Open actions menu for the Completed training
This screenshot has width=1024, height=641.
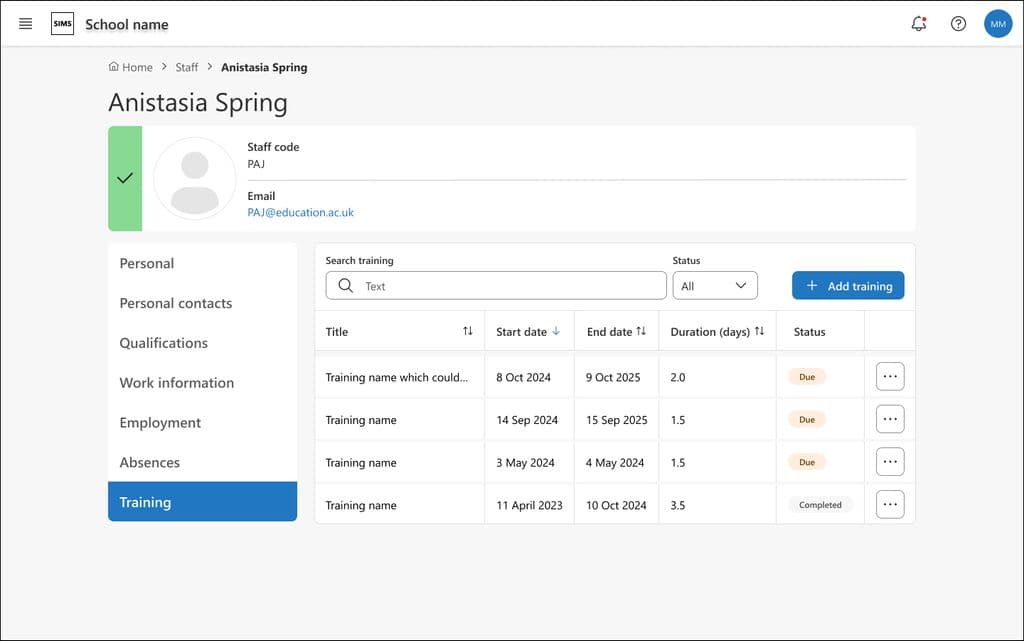tap(890, 505)
